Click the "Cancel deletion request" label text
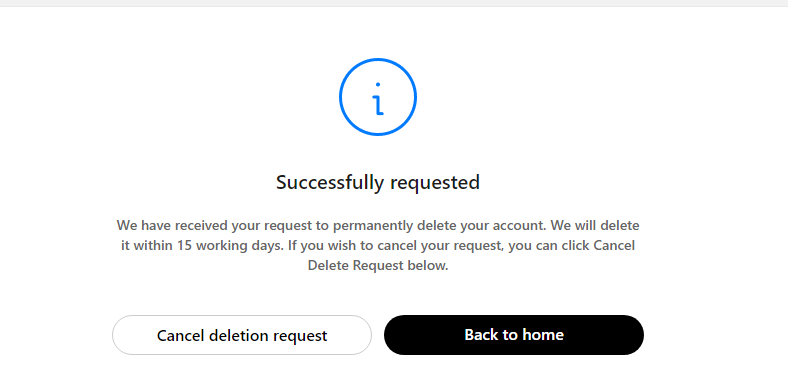This screenshot has width=788, height=383. pos(242,335)
